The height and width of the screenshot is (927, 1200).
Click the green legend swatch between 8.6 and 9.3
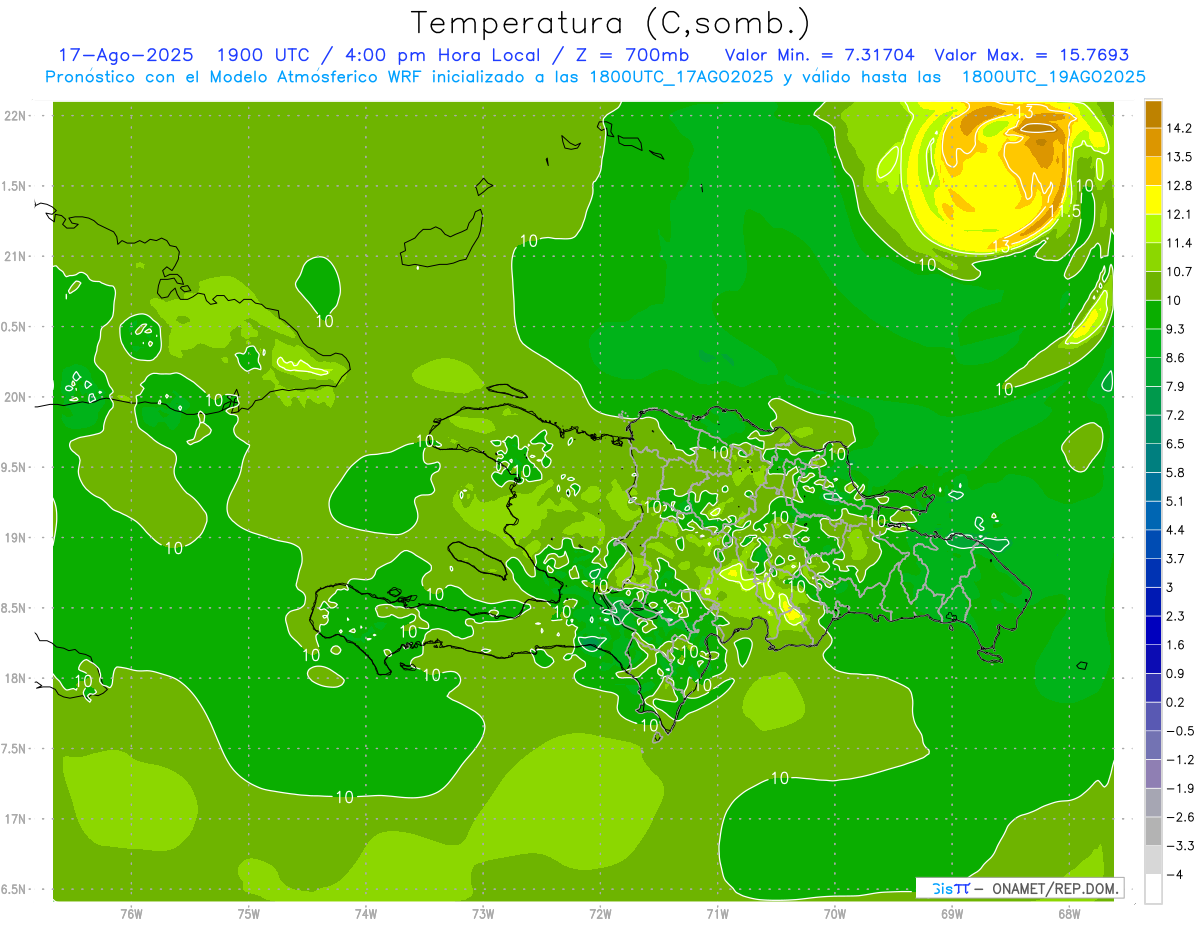[x=1153, y=343]
